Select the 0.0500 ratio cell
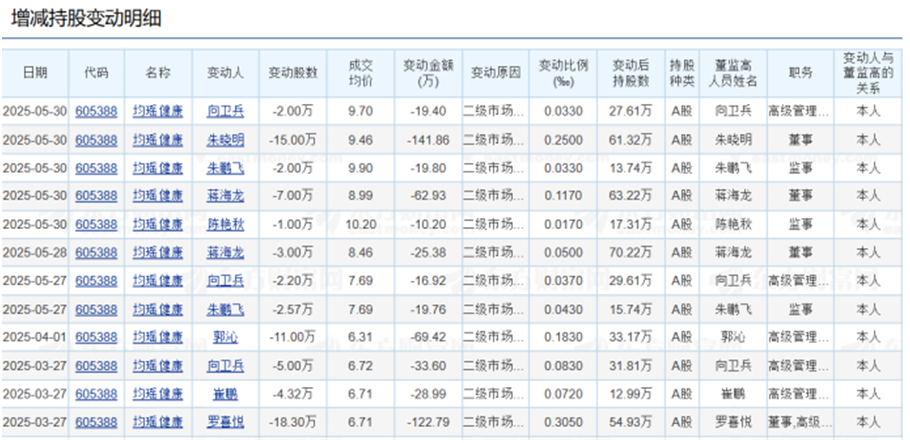This screenshot has width=910, height=443. (x=563, y=253)
